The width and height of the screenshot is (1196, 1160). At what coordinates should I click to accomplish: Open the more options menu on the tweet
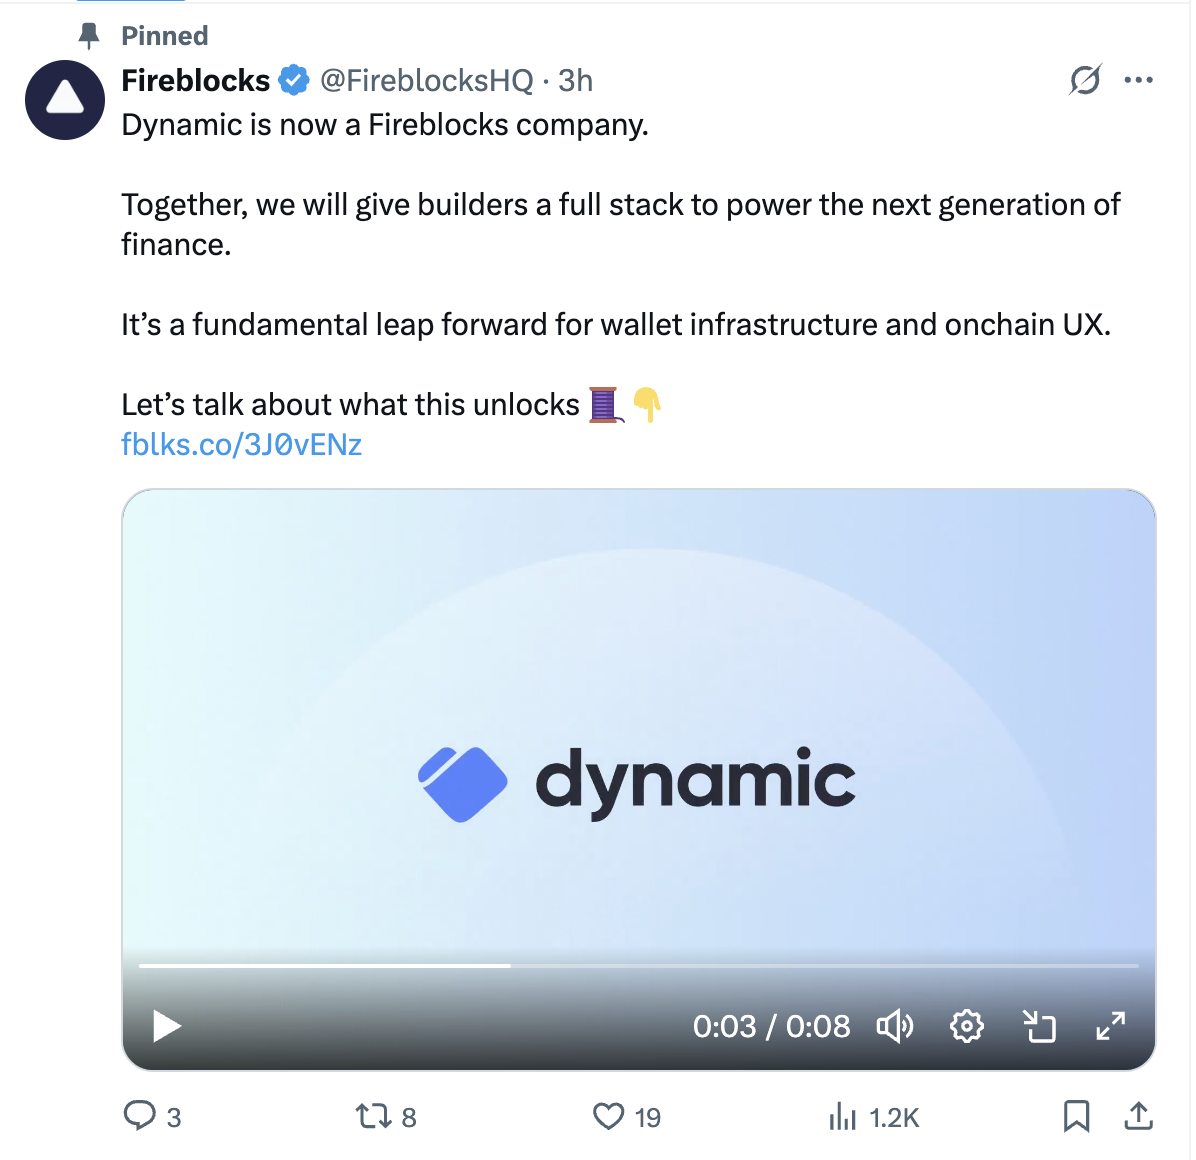(x=1139, y=80)
